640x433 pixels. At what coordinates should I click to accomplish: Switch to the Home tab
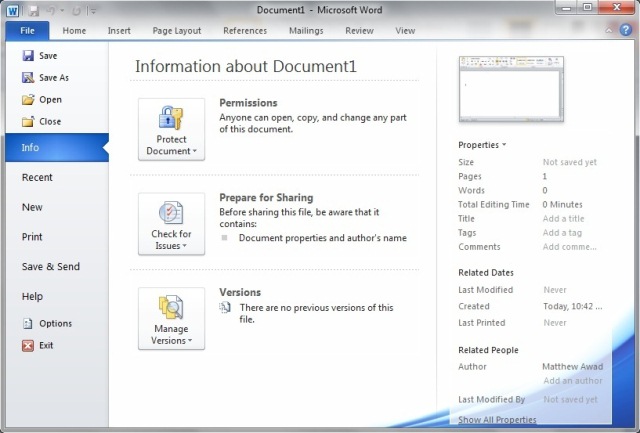[x=74, y=31]
